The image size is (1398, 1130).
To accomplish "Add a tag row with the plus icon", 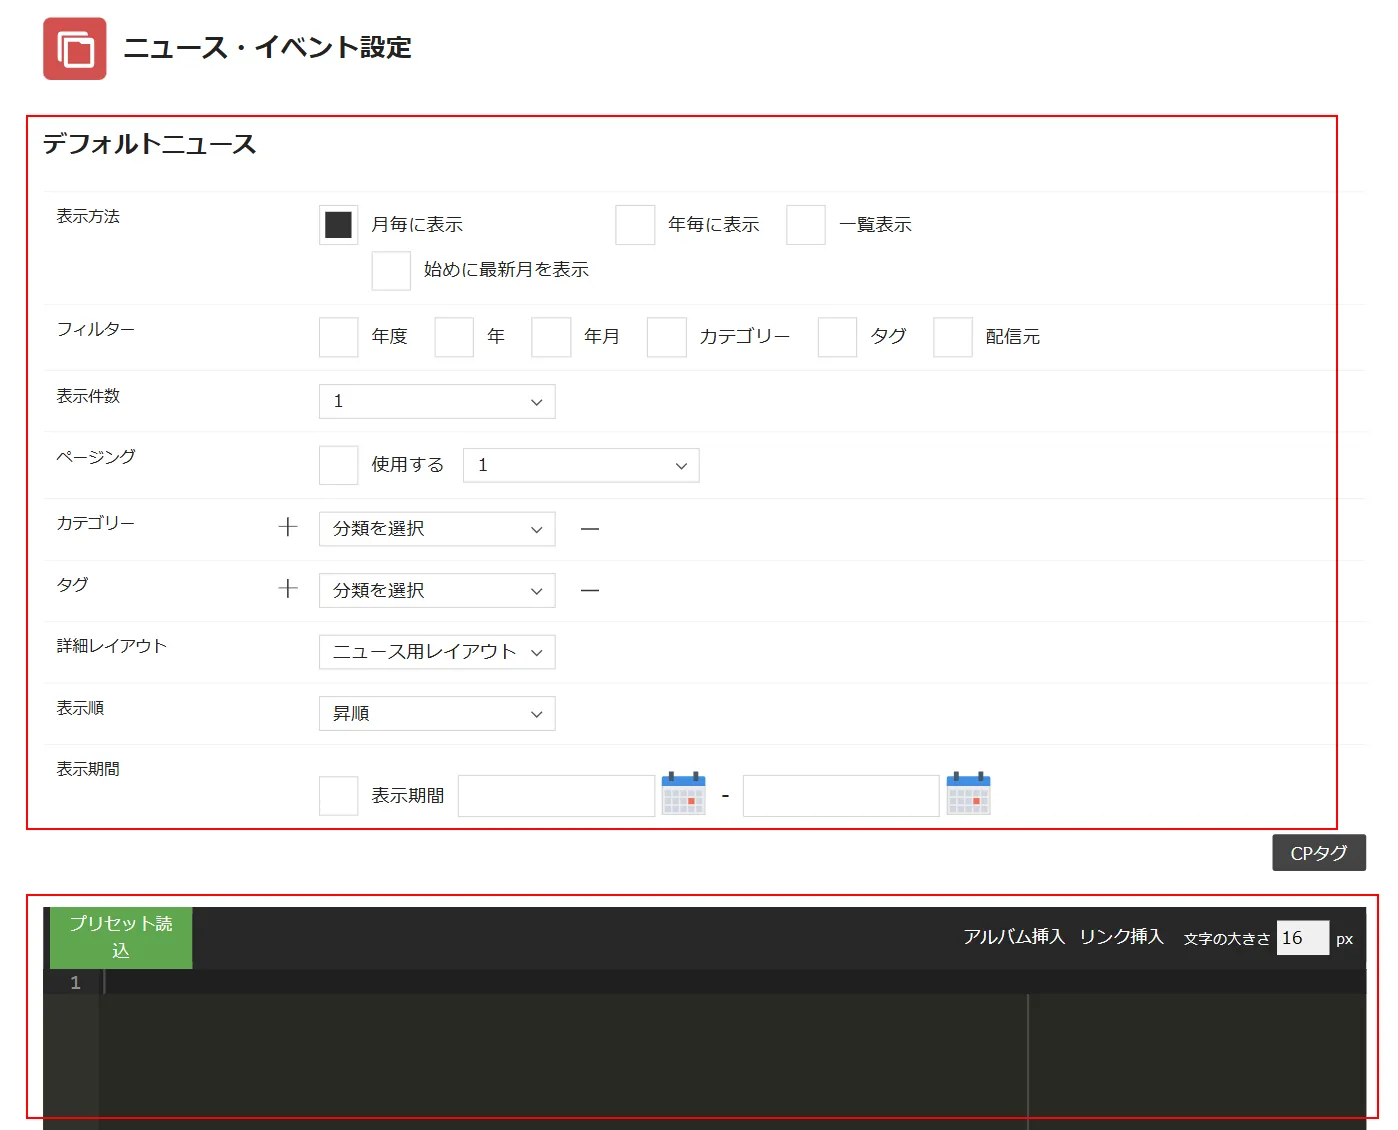I will 288,588.
